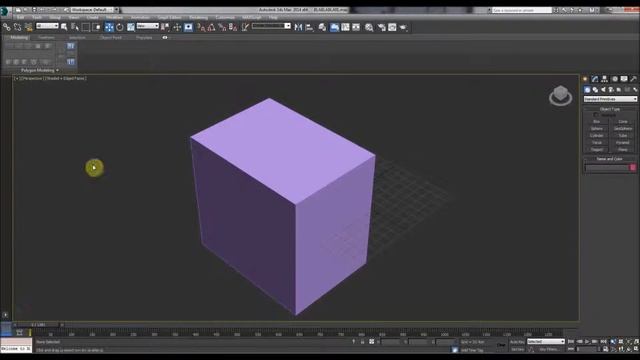640x360 pixels.
Task: Click the Render Production teapot icon
Action: tap(403, 27)
